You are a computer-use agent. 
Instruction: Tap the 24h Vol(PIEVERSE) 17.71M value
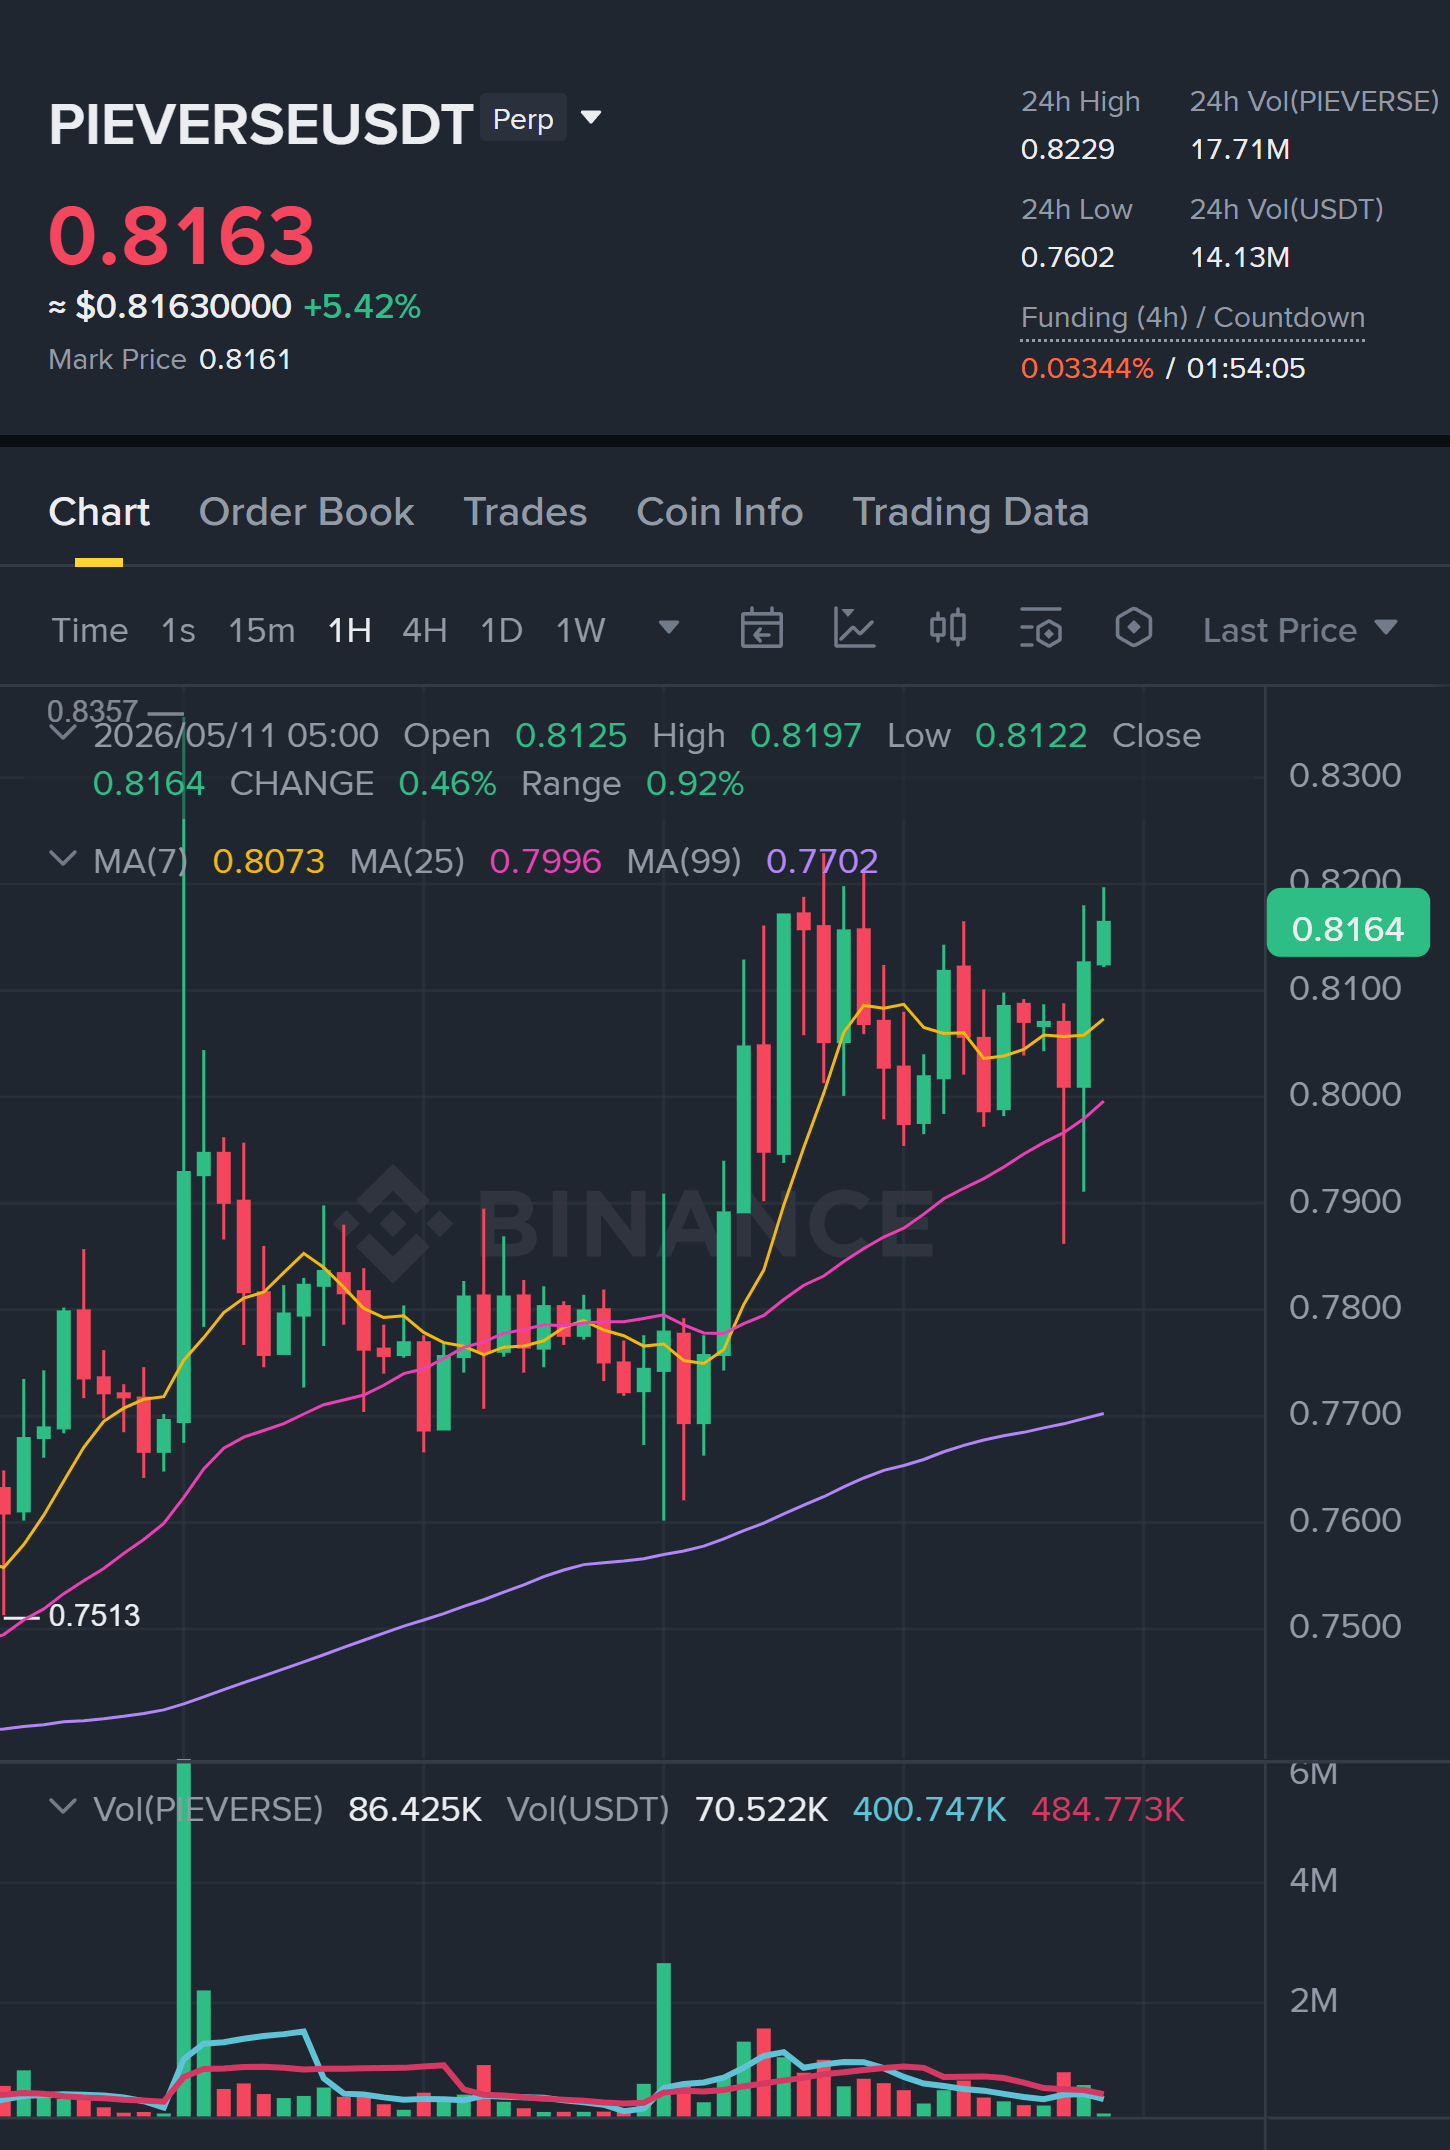point(1240,150)
